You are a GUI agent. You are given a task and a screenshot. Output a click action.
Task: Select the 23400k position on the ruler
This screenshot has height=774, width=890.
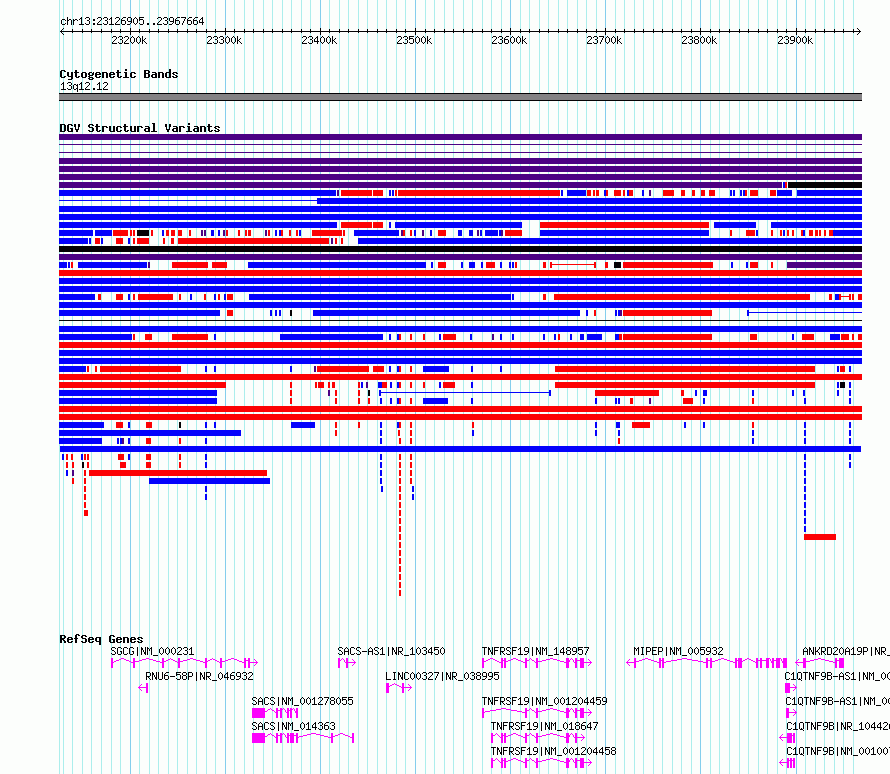pyautogui.click(x=319, y=40)
